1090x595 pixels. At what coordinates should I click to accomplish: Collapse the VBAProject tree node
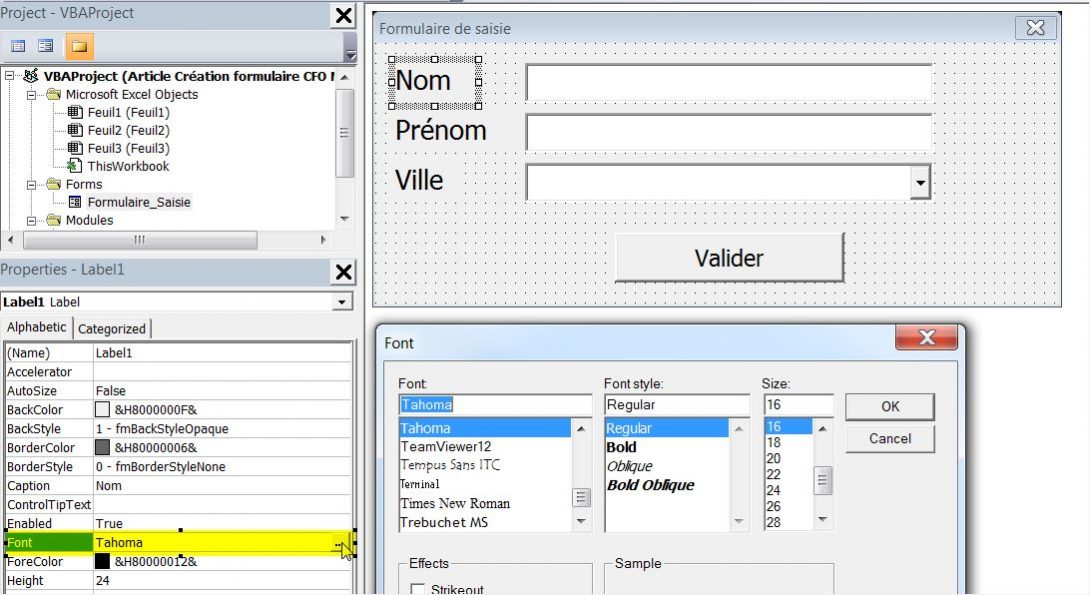coord(8,75)
